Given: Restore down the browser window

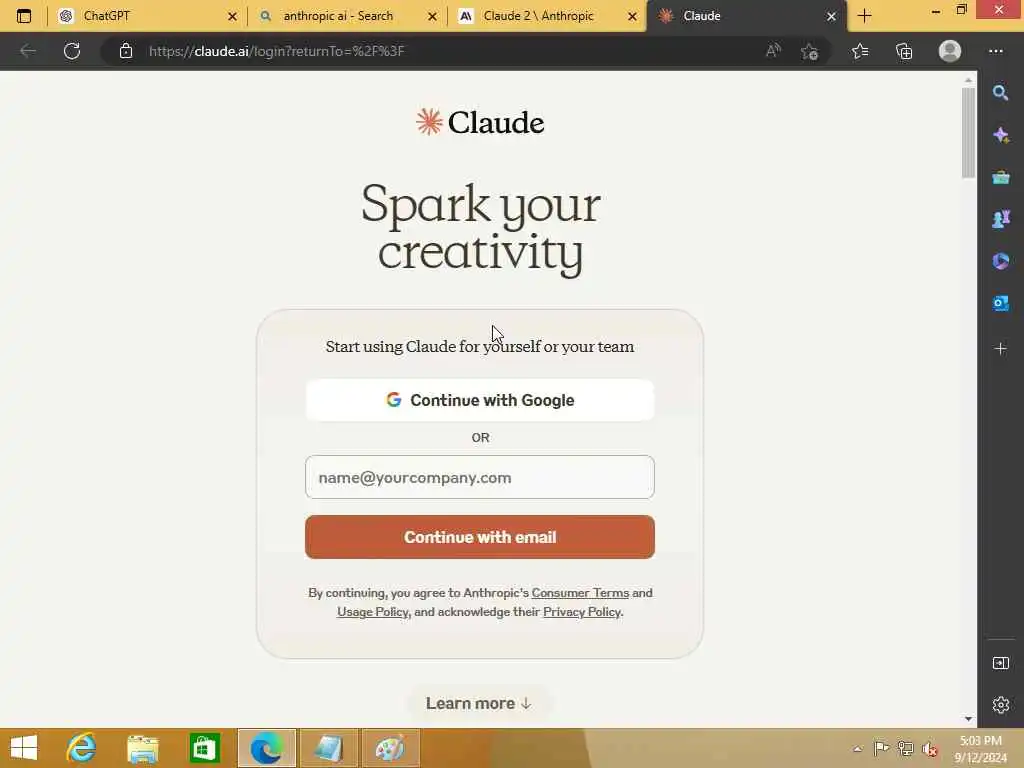Looking at the screenshot, I should tap(961, 10).
